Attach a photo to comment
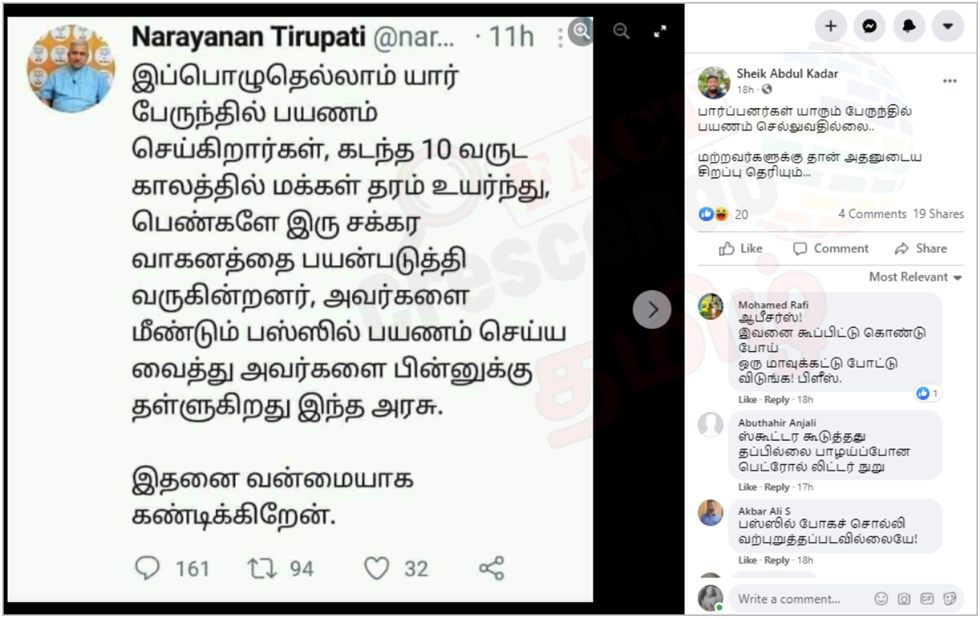Screen dimensions: 980x618 pyautogui.click(x=904, y=599)
